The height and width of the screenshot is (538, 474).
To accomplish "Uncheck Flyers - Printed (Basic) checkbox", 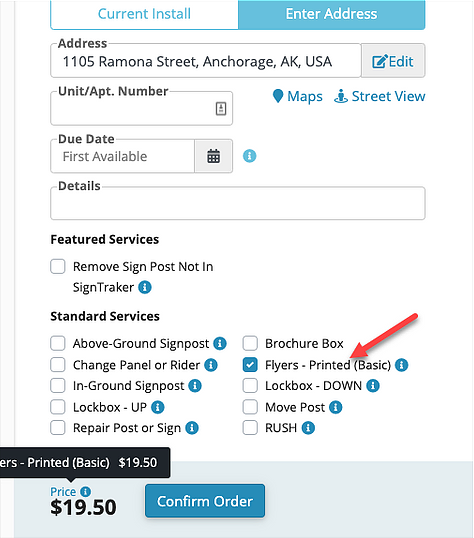I will pos(250,365).
